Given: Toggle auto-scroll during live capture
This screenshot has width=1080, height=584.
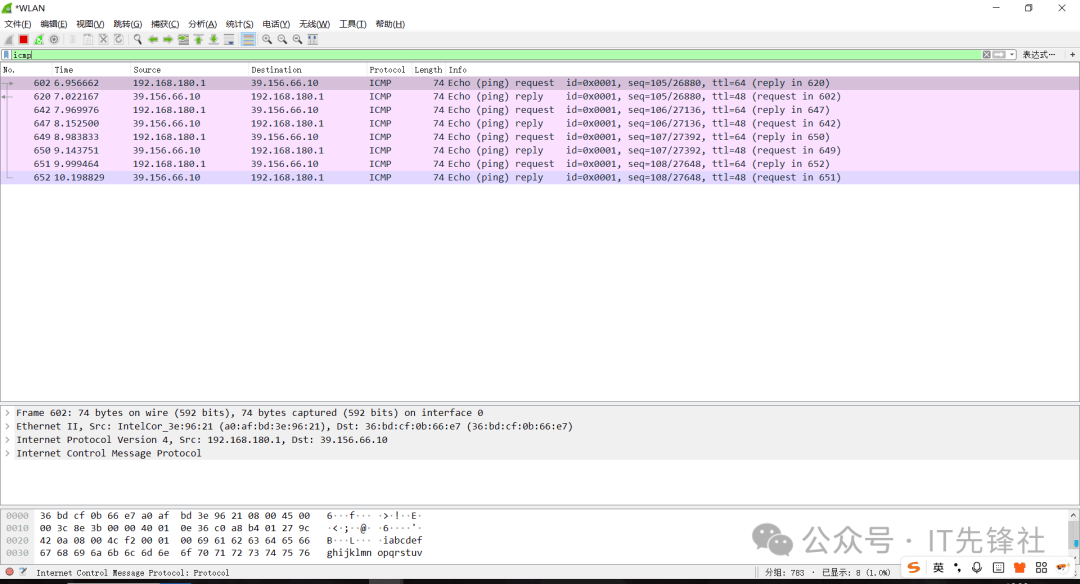Looking at the screenshot, I should click(229, 39).
